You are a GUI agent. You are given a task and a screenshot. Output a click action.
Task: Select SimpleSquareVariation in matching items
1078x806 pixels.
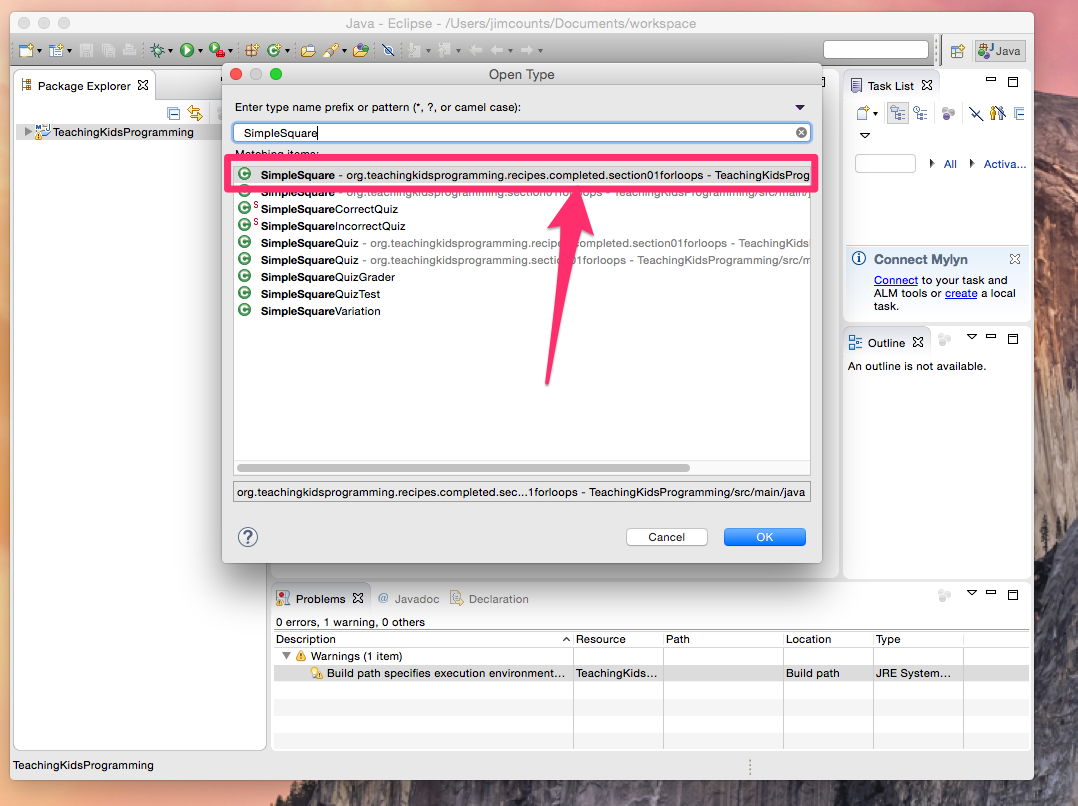320,311
